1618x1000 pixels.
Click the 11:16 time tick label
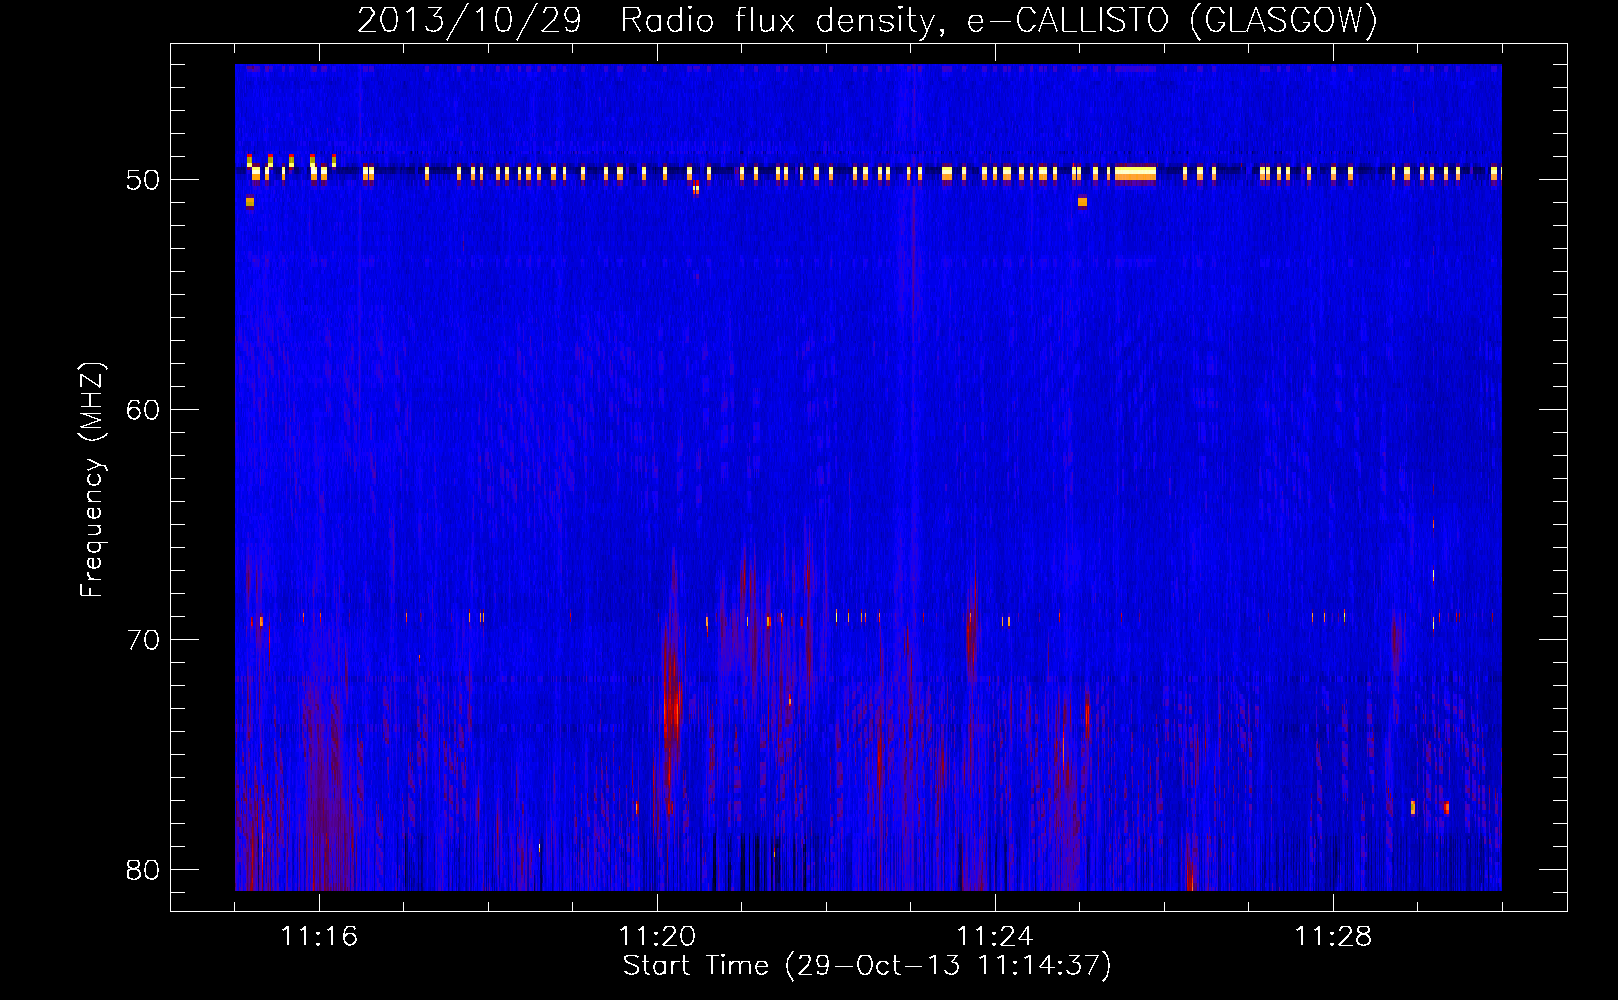tap(319, 937)
